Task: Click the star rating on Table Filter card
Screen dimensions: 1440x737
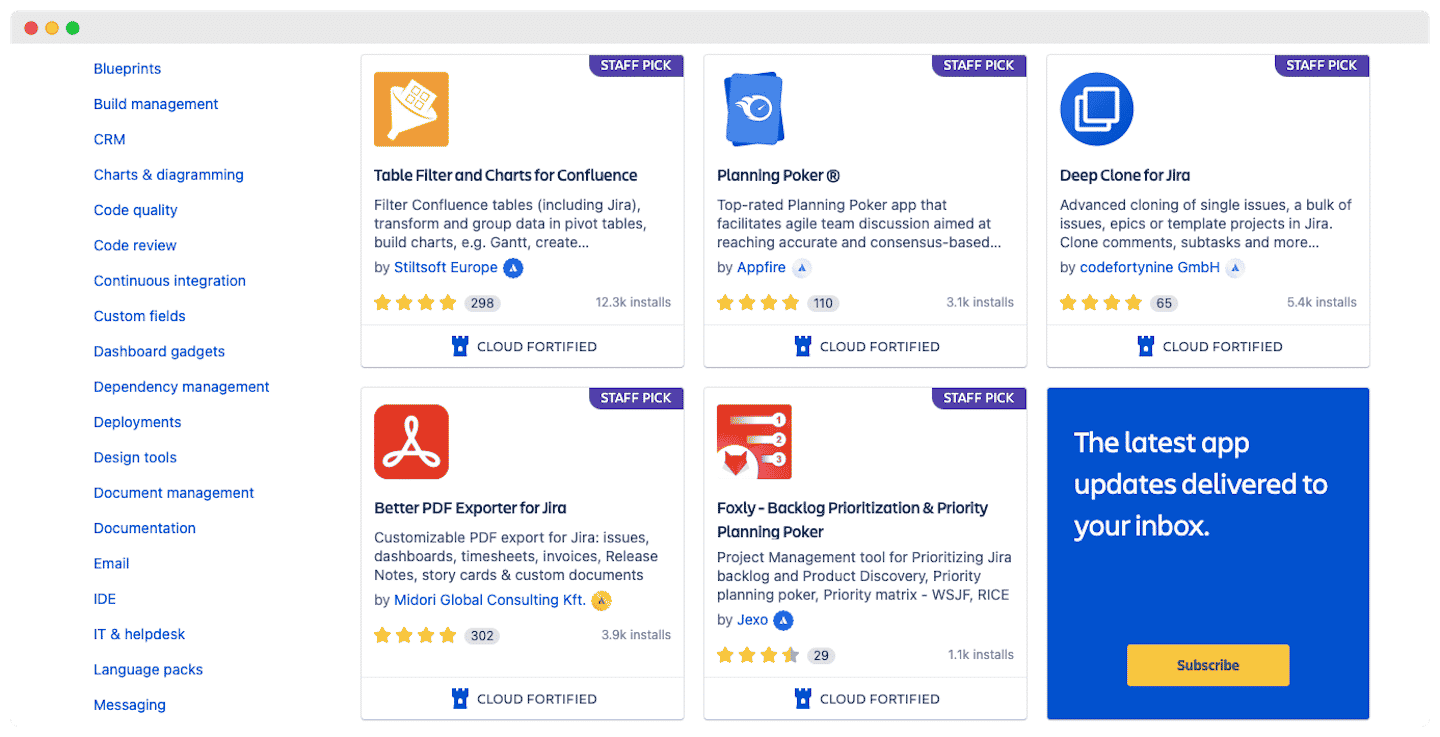Action: pos(415,303)
